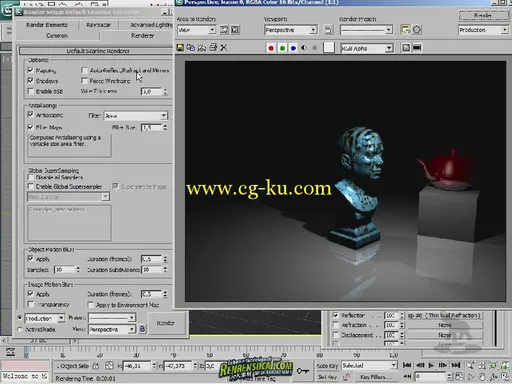The height and width of the screenshot is (384, 512).
Task: Open the Render Preset dropdown in the render window
Action: [366, 30]
